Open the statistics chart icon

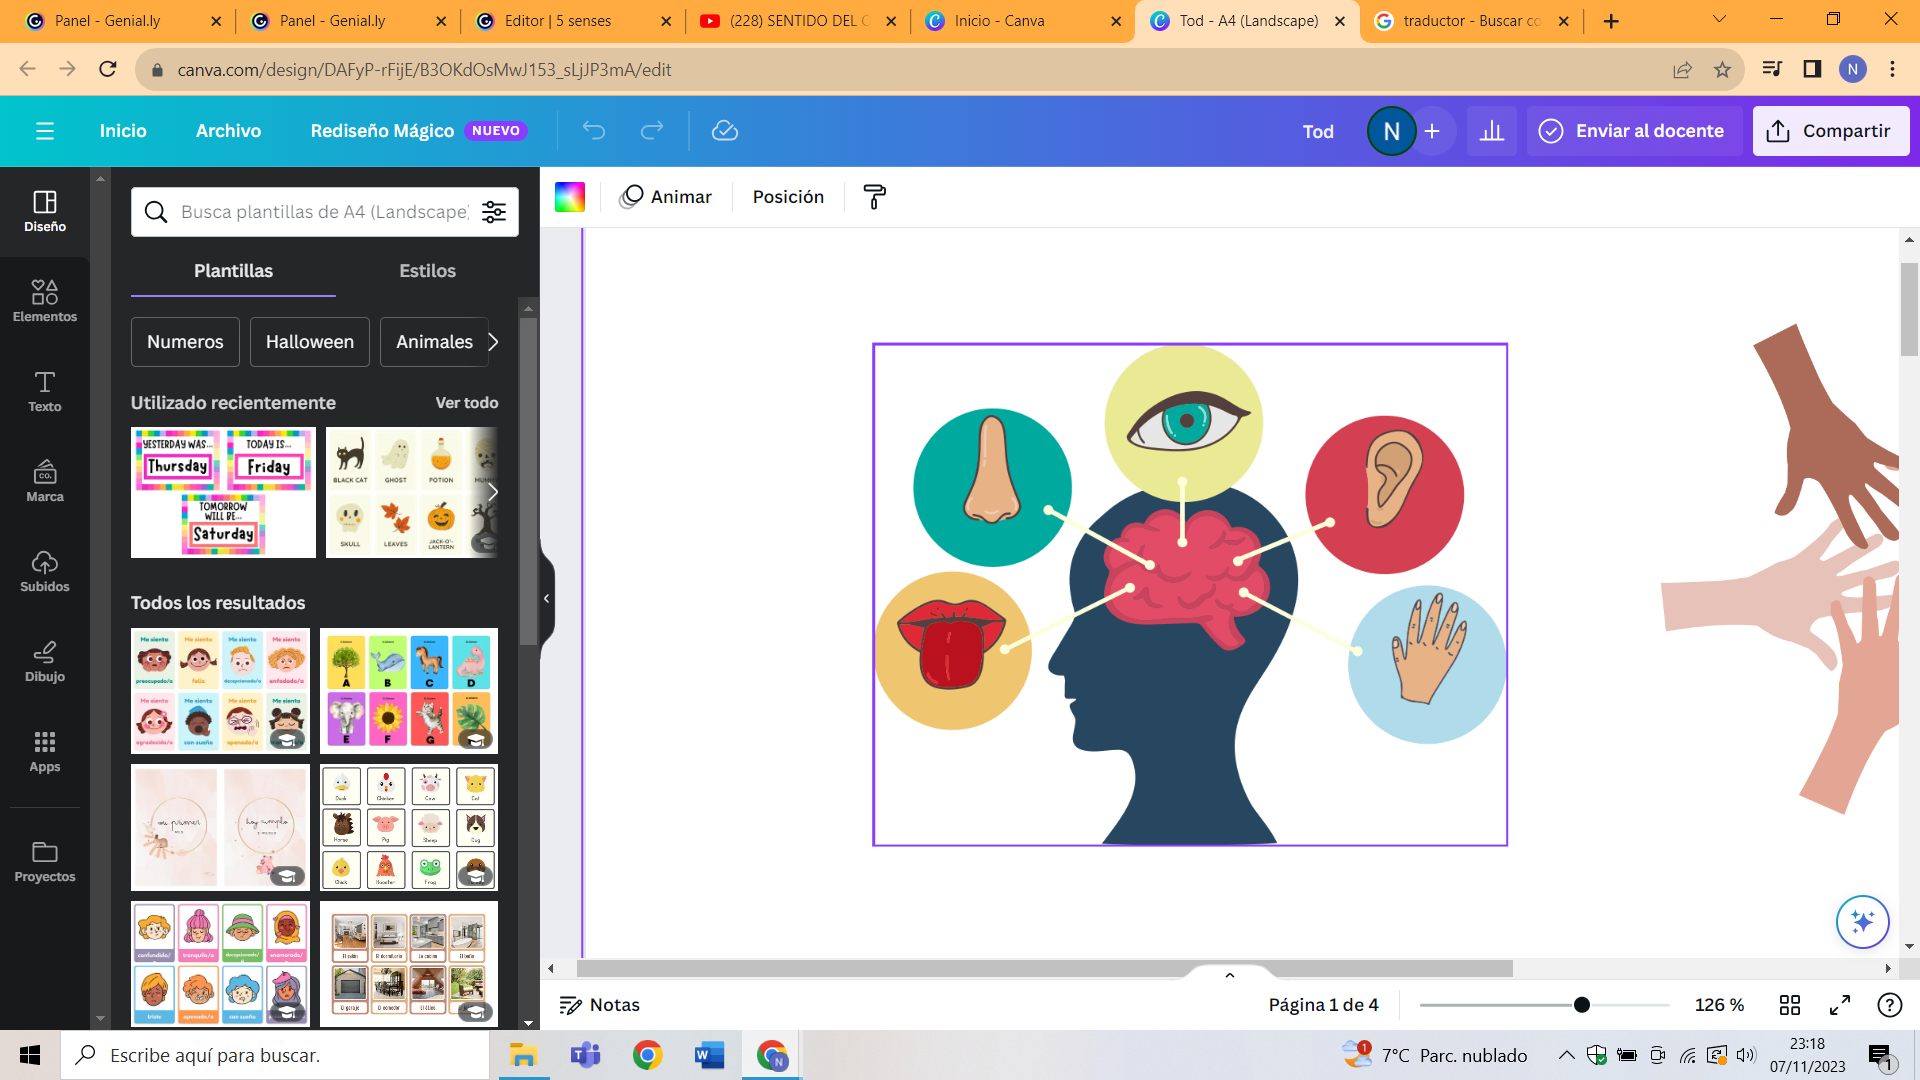[x=1491, y=131]
